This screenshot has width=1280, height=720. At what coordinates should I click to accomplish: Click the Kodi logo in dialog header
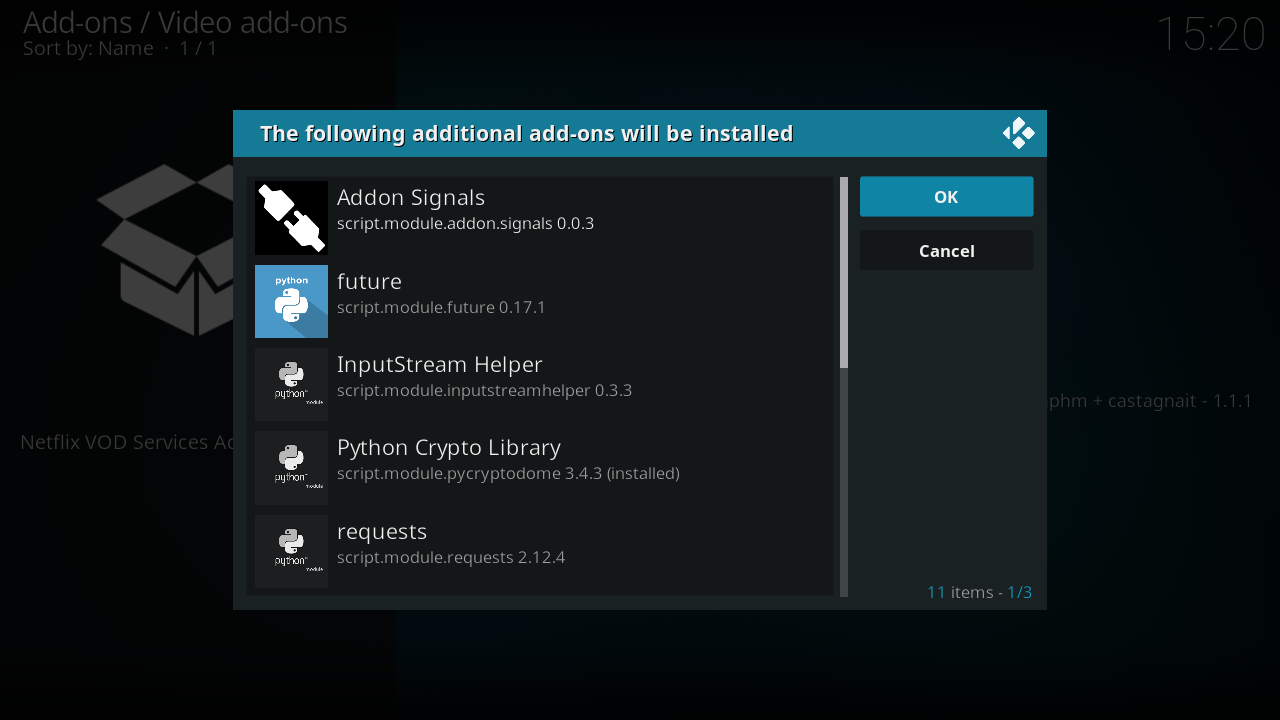(x=1018, y=133)
